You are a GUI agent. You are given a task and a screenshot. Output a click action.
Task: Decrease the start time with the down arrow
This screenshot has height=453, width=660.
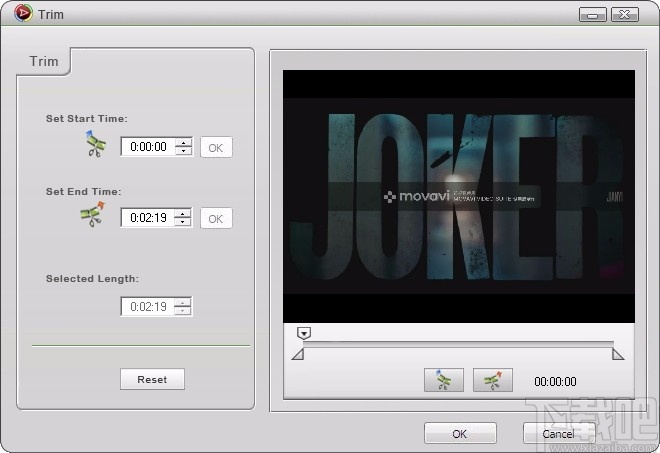click(184, 151)
